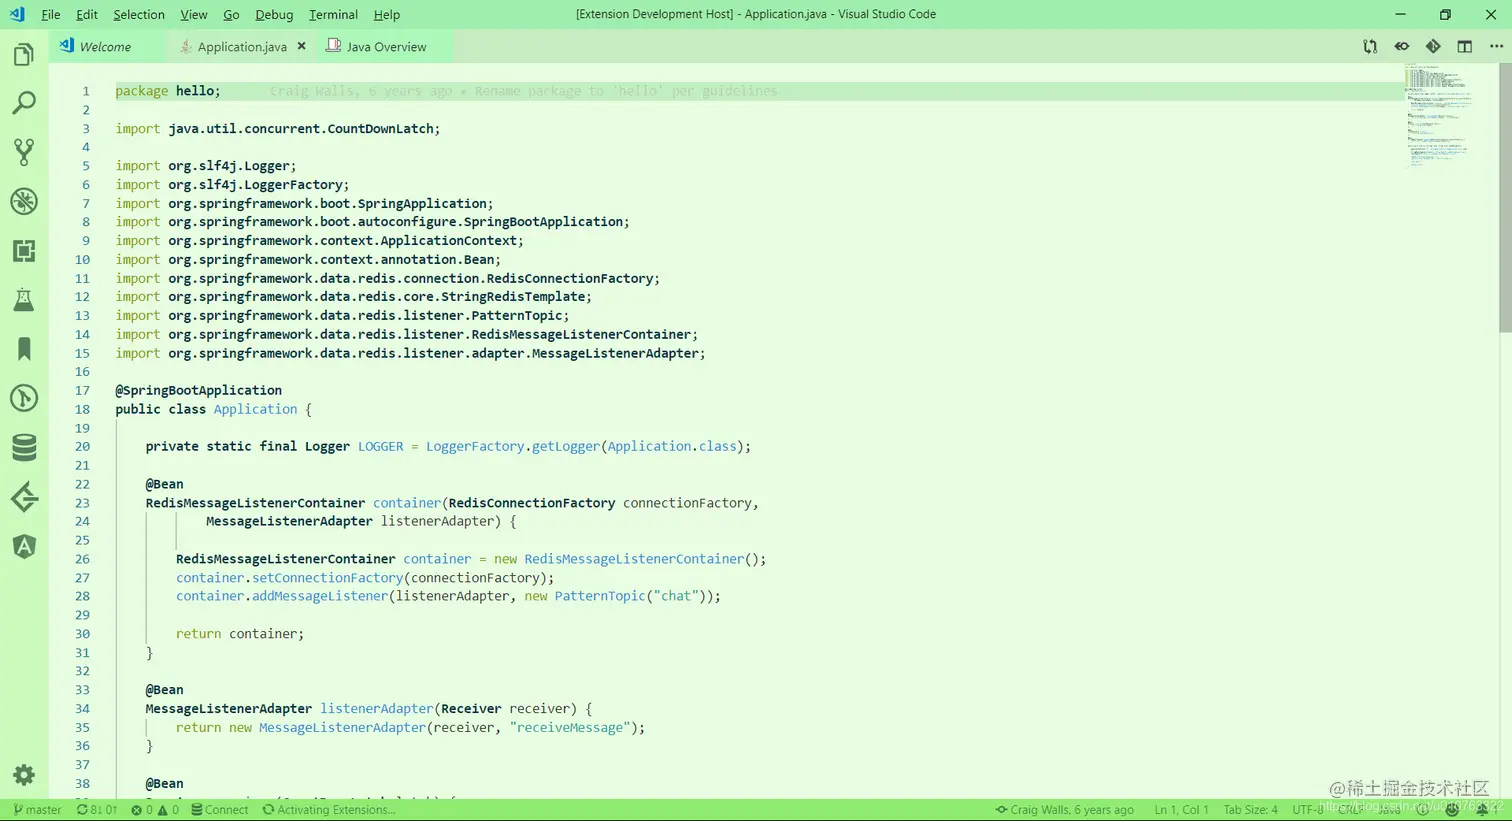
Task: Click the git diamond icon in editor toolbar
Action: pyautogui.click(x=1433, y=46)
